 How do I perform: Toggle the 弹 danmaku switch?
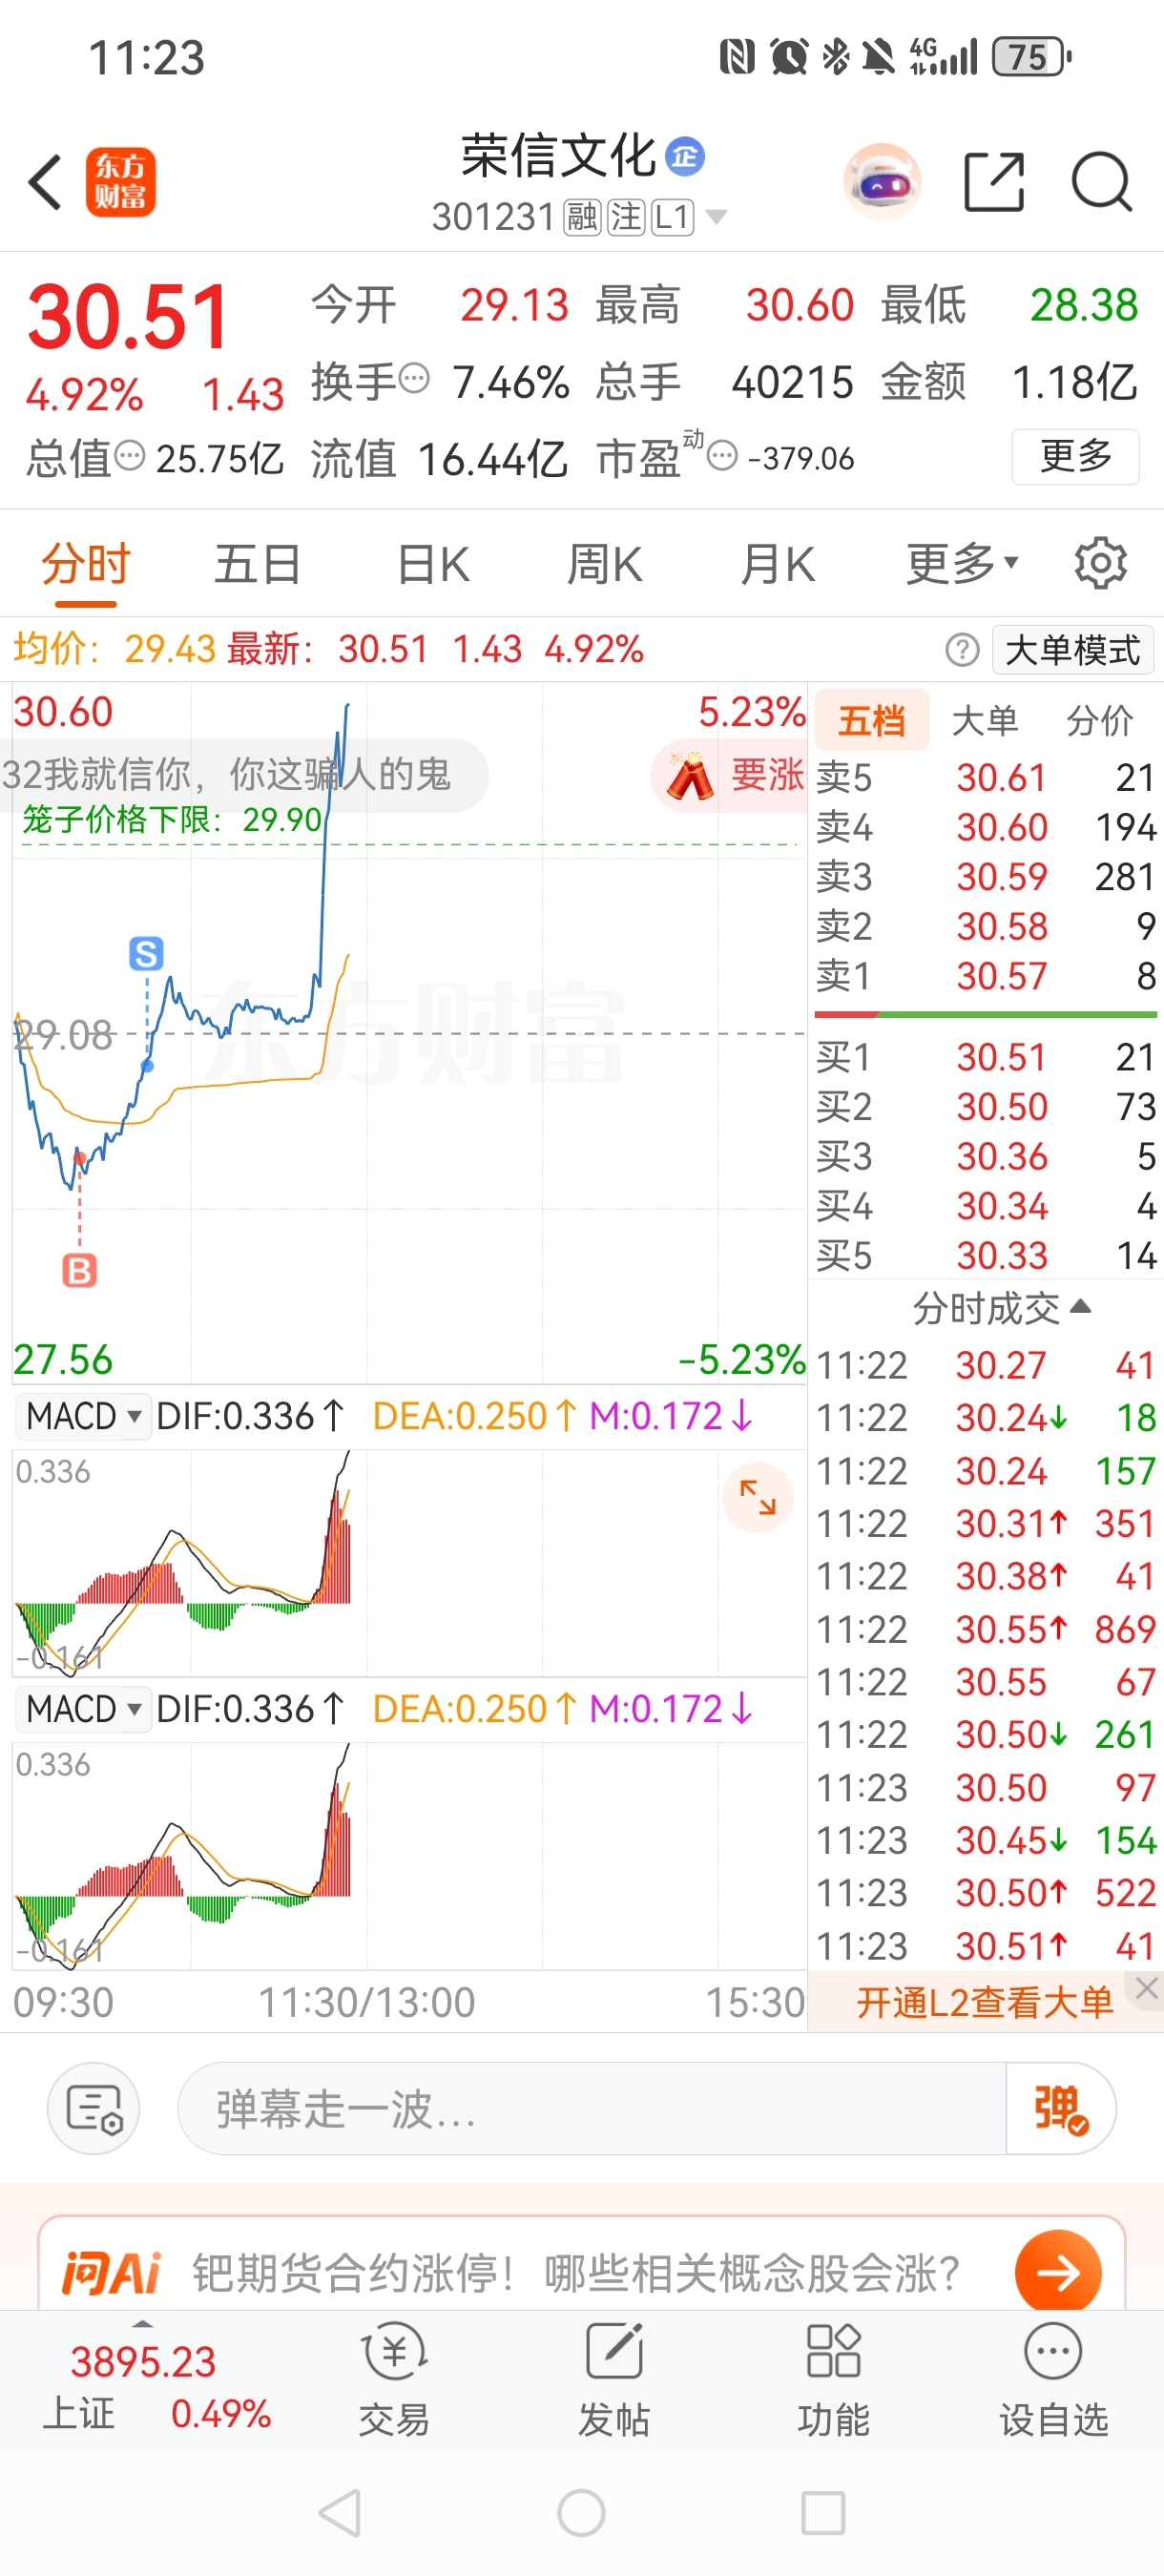1060,2108
